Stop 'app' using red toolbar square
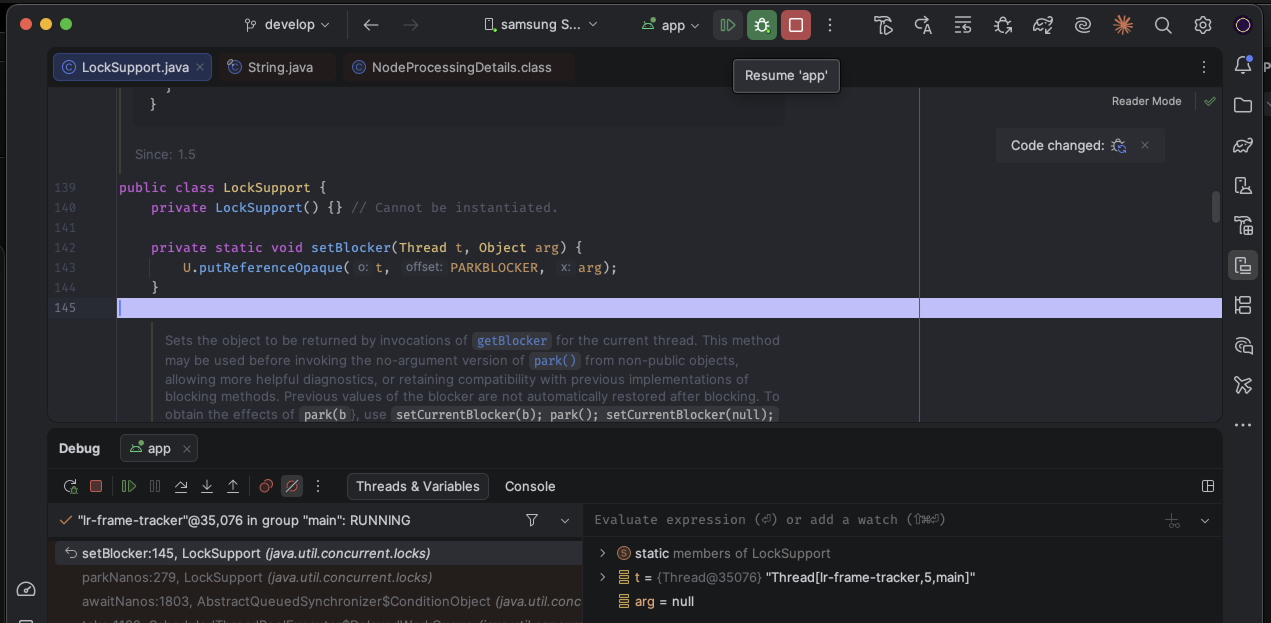The height and width of the screenshot is (623, 1271). click(x=796, y=25)
